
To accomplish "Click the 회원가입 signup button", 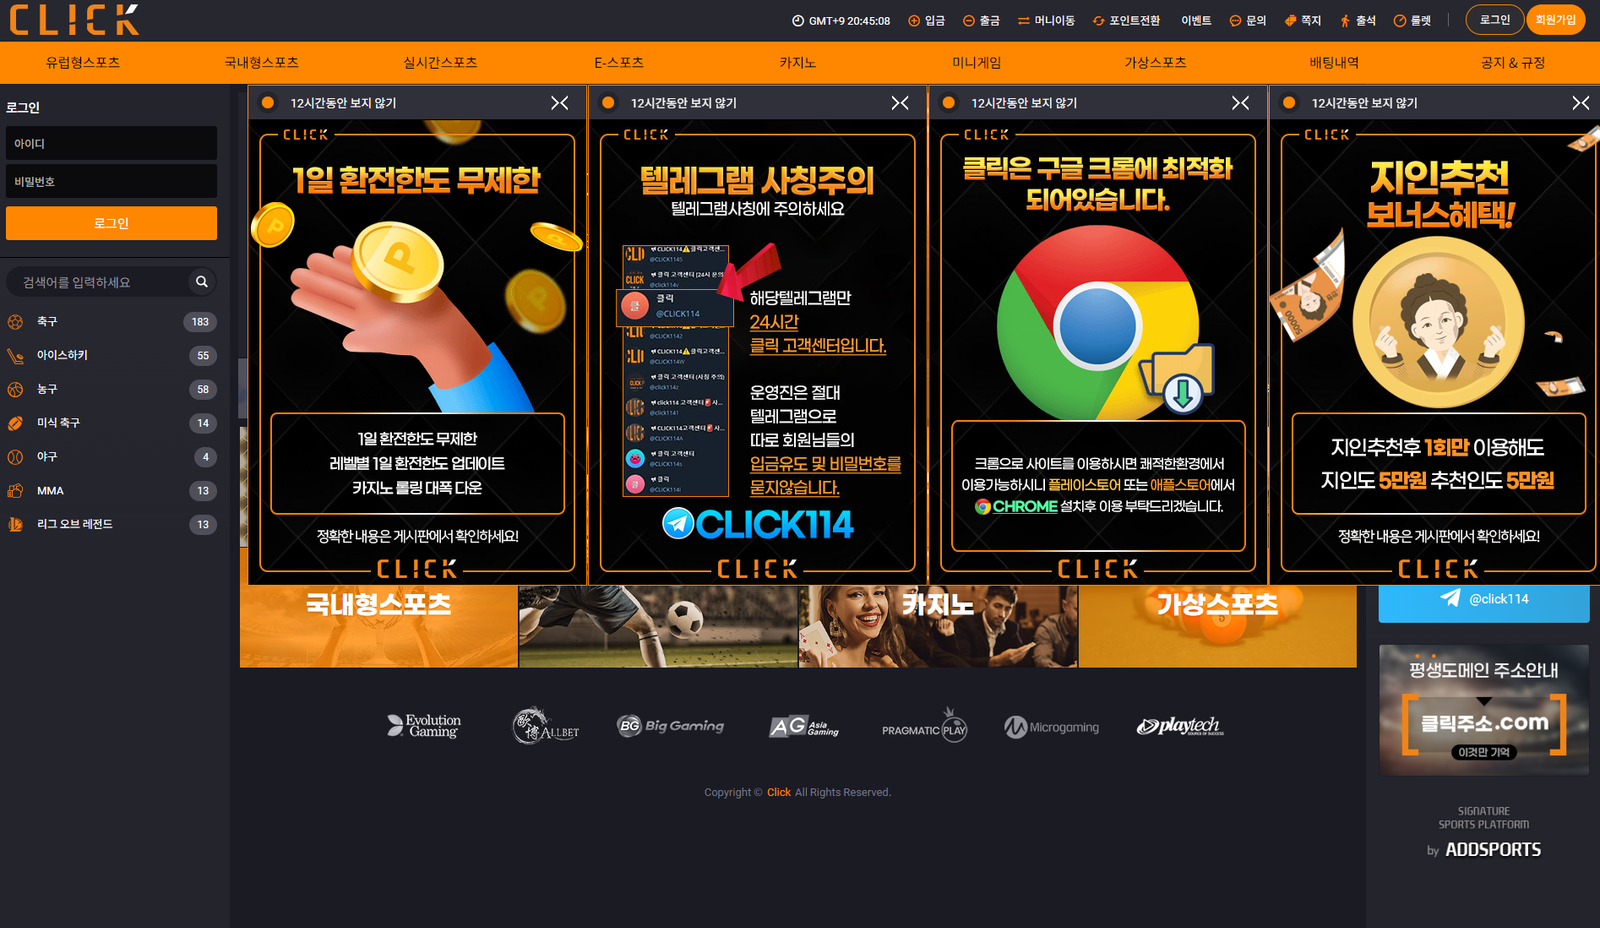I will click(1555, 20).
